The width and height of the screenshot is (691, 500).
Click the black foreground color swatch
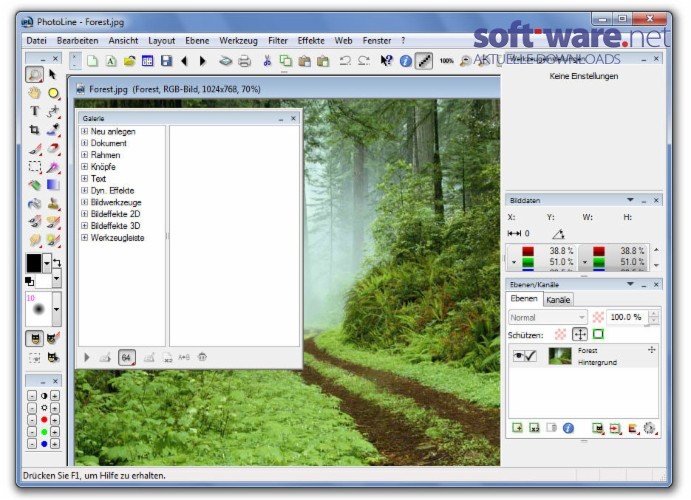pos(34,263)
